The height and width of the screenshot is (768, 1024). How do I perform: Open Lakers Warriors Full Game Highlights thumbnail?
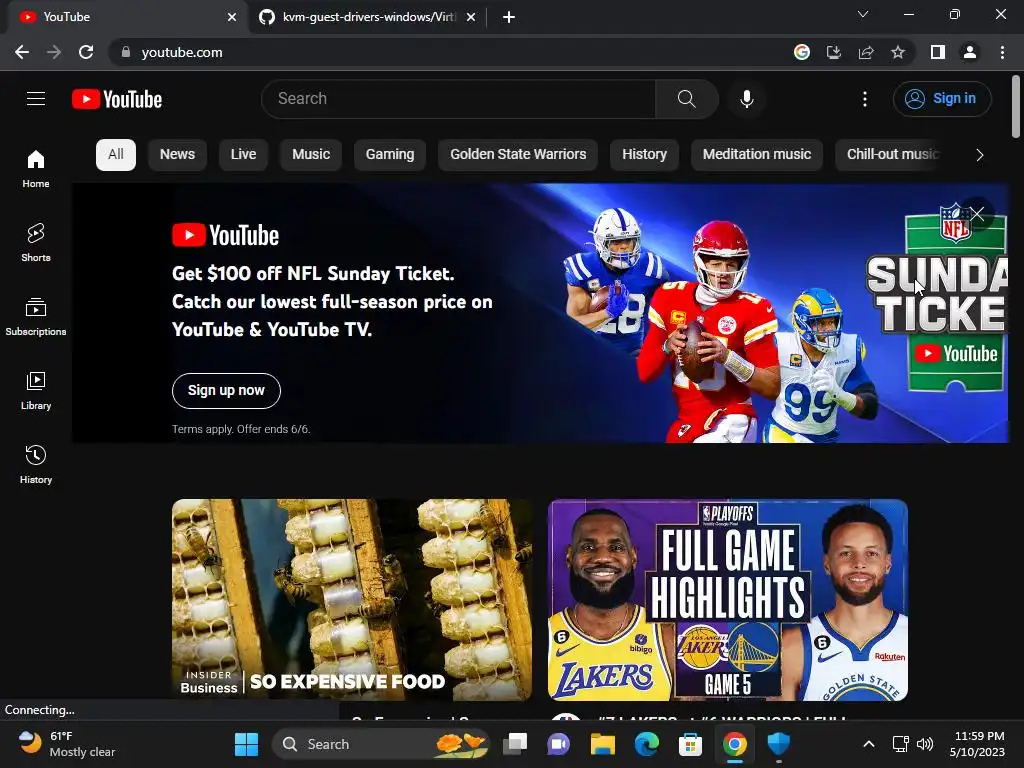coord(728,600)
